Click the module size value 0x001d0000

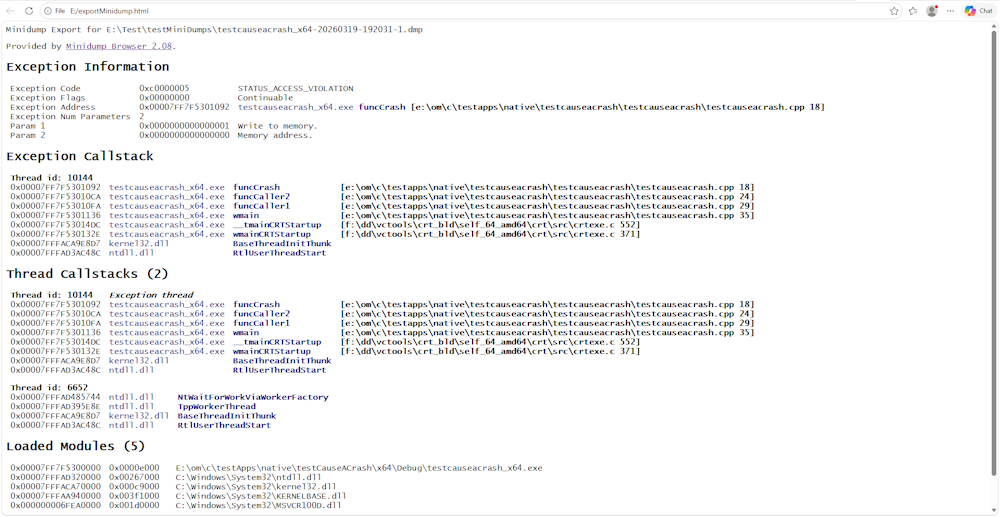[134, 506]
